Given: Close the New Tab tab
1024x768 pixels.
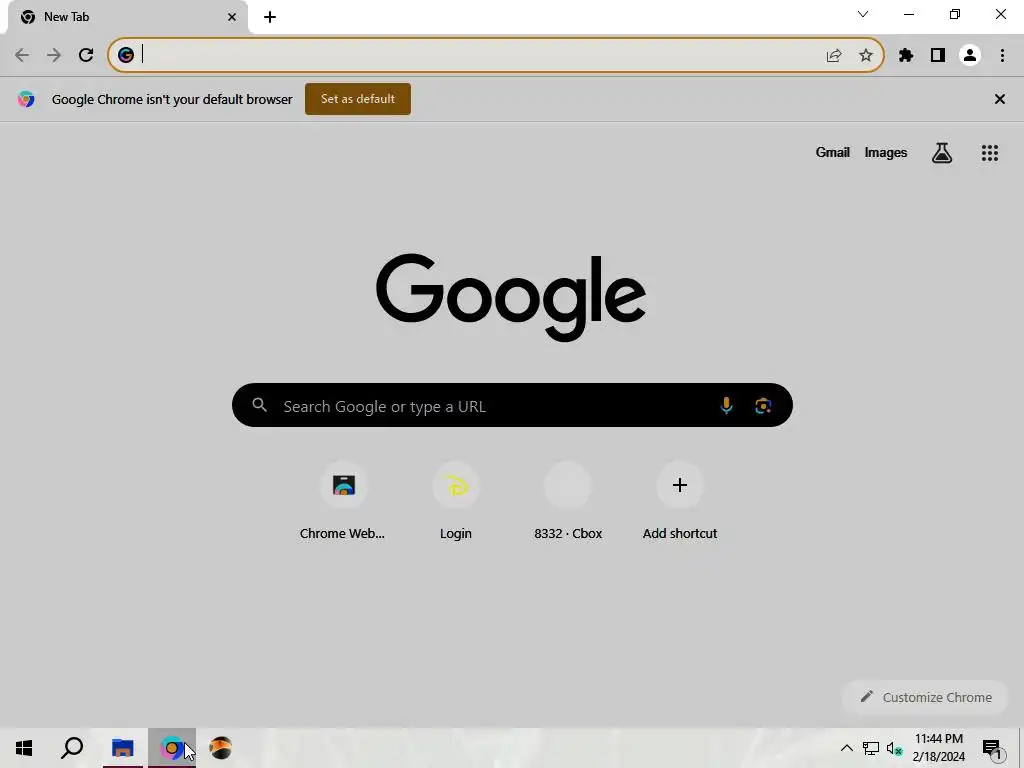Looking at the screenshot, I should 232,17.
